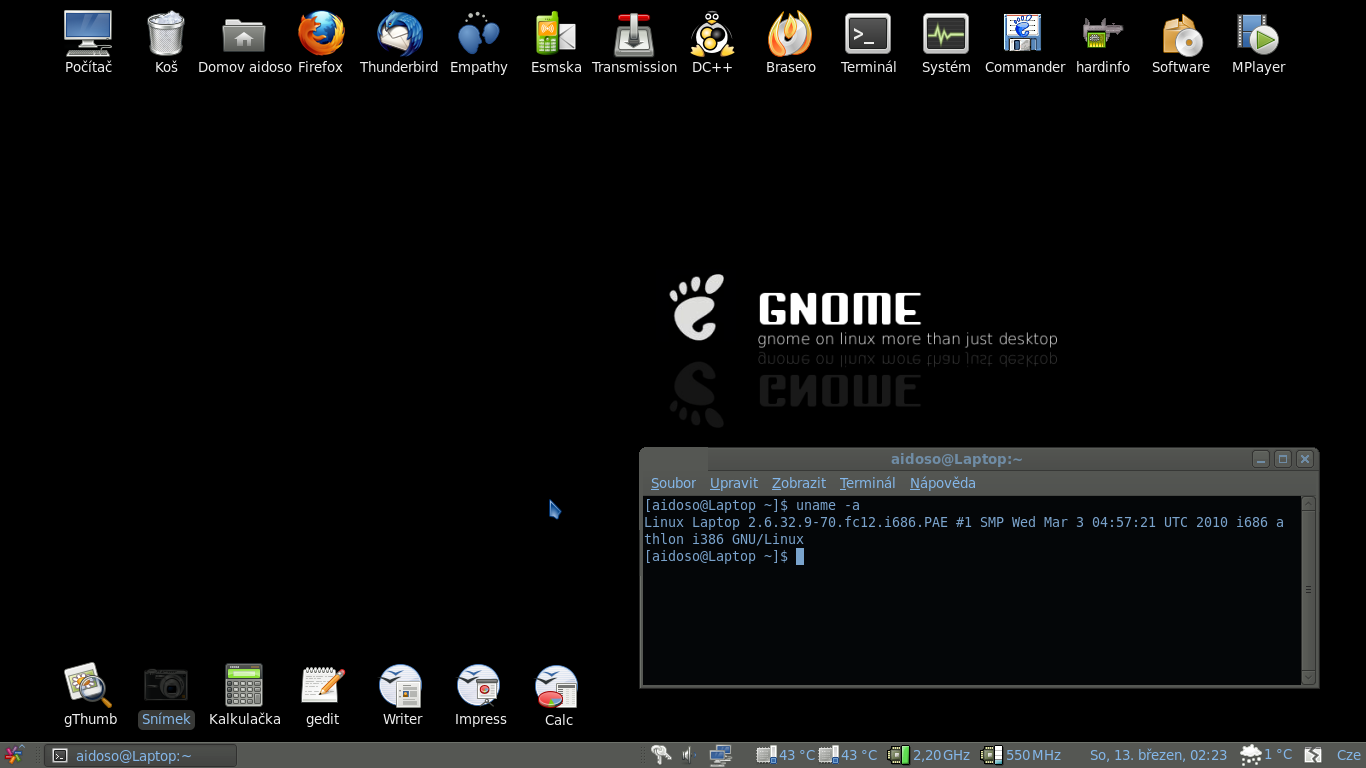Click the terminal scrollbar down arrow
The width and height of the screenshot is (1366, 768).
point(1308,677)
